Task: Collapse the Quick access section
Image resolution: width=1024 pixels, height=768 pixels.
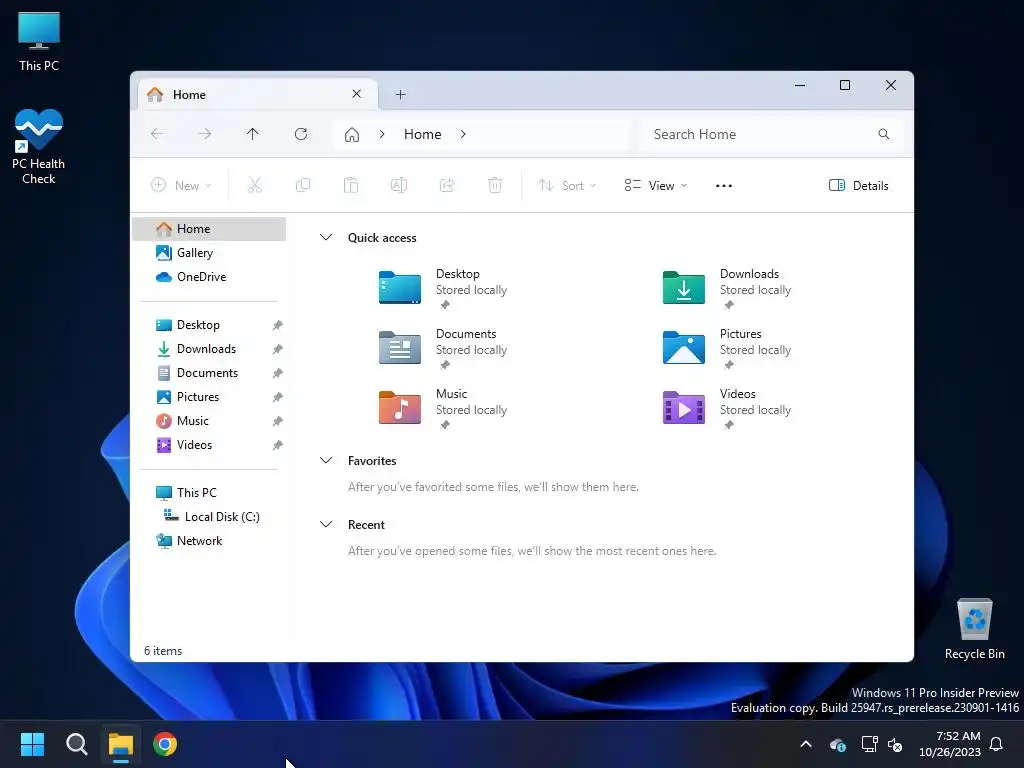Action: click(326, 237)
